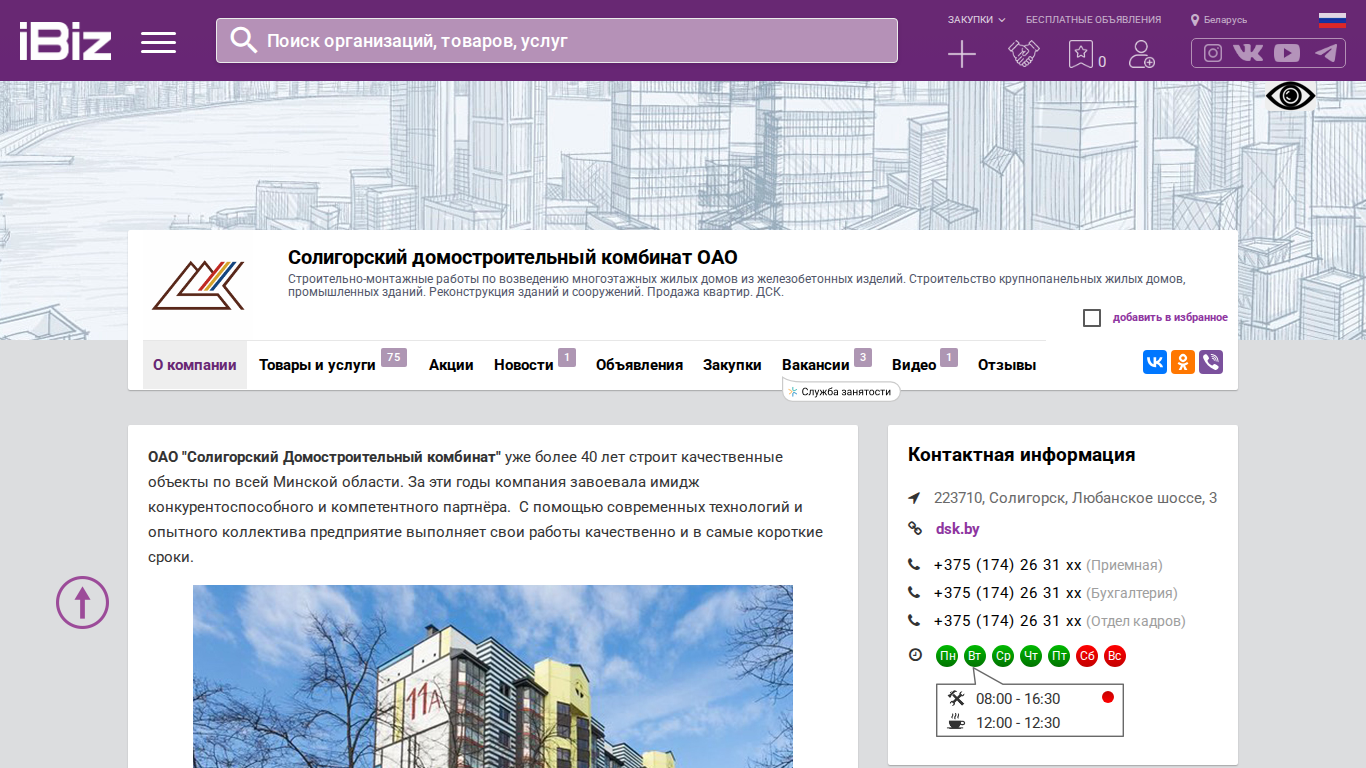This screenshot has width=1366, height=768.
Task: Click the link icon beside dsk.by
Action: [x=914, y=529]
